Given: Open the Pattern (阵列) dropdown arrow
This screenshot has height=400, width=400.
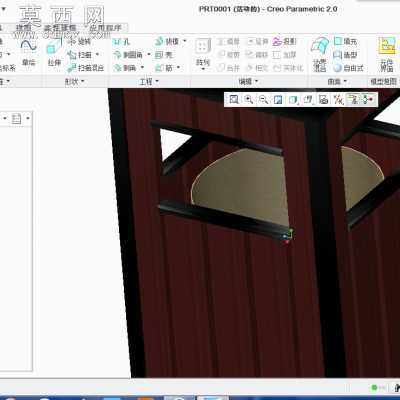Looking at the screenshot, I should [203, 69].
